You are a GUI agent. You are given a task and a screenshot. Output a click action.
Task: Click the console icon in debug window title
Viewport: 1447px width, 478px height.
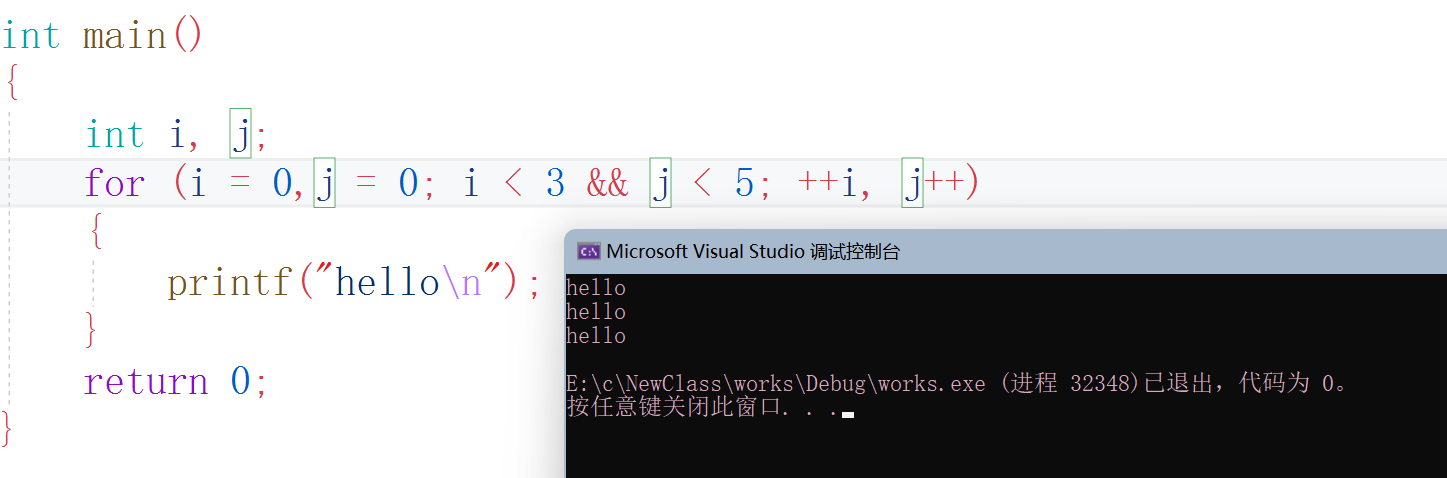click(589, 252)
